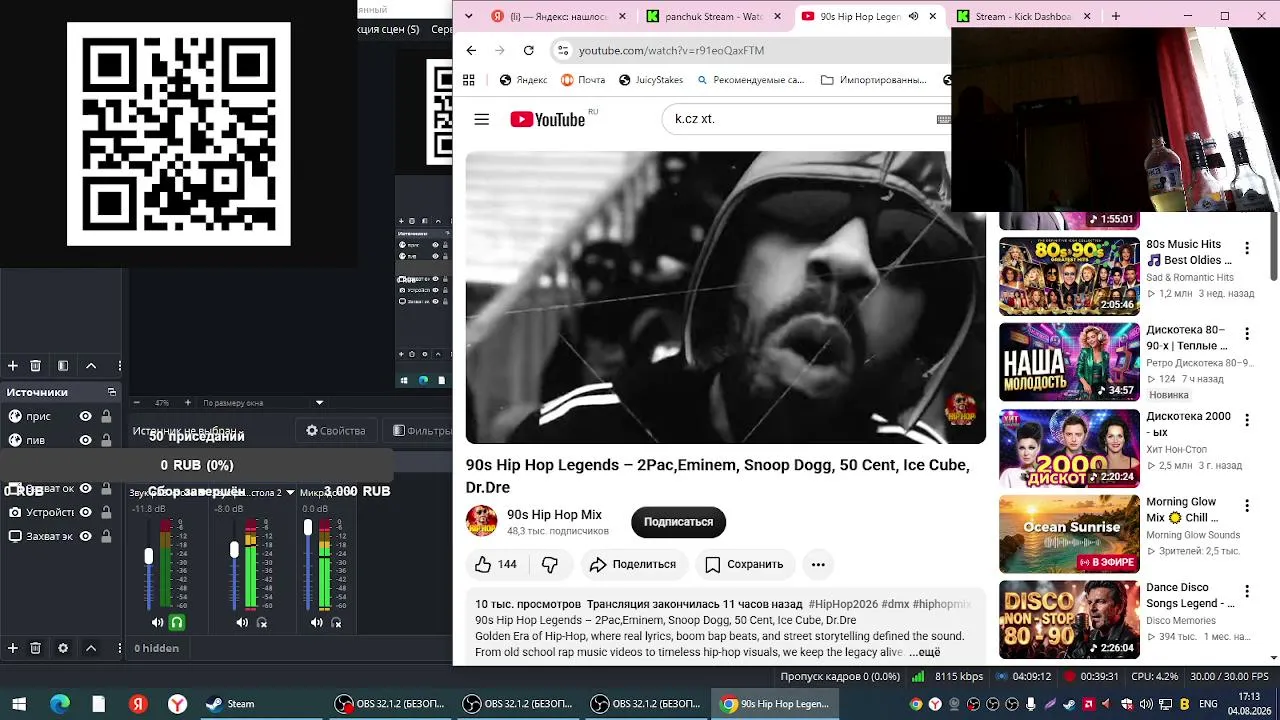Click Поделиться to share the video
This screenshot has width=1280, height=720.
632,564
